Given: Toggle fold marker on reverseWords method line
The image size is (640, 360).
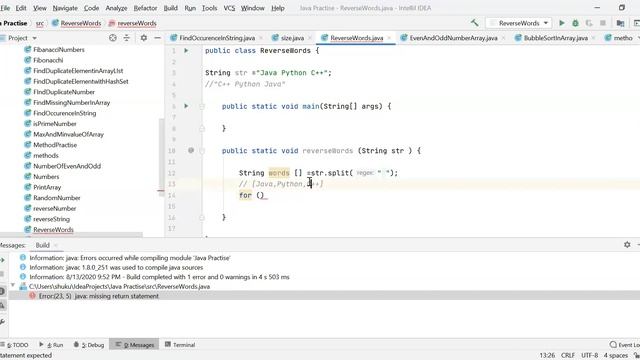Looking at the screenshot, I should (x=202, y=151).
